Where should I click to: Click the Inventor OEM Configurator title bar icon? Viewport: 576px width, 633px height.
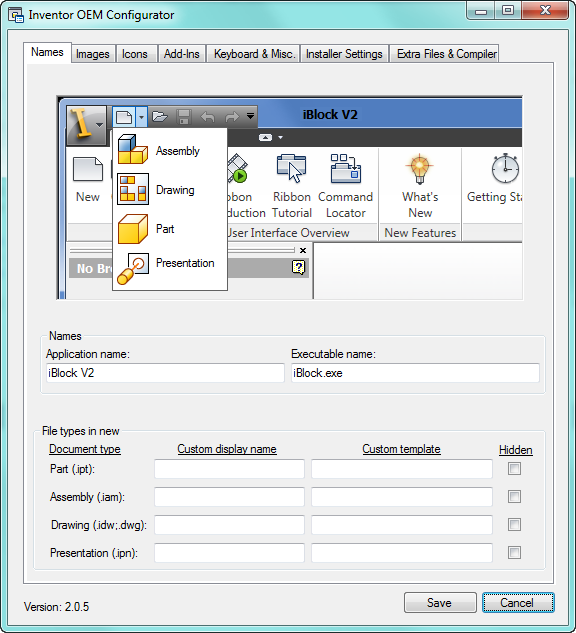click(16, 15)
